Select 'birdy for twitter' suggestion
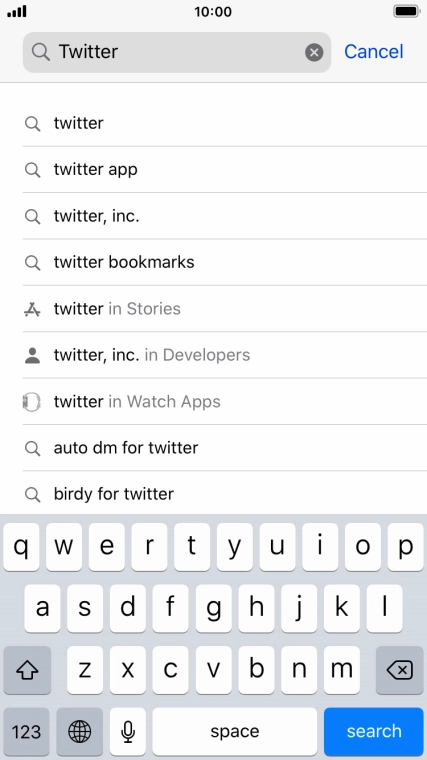The width and height of the screenshot is (427, 760). click(225, 494)
